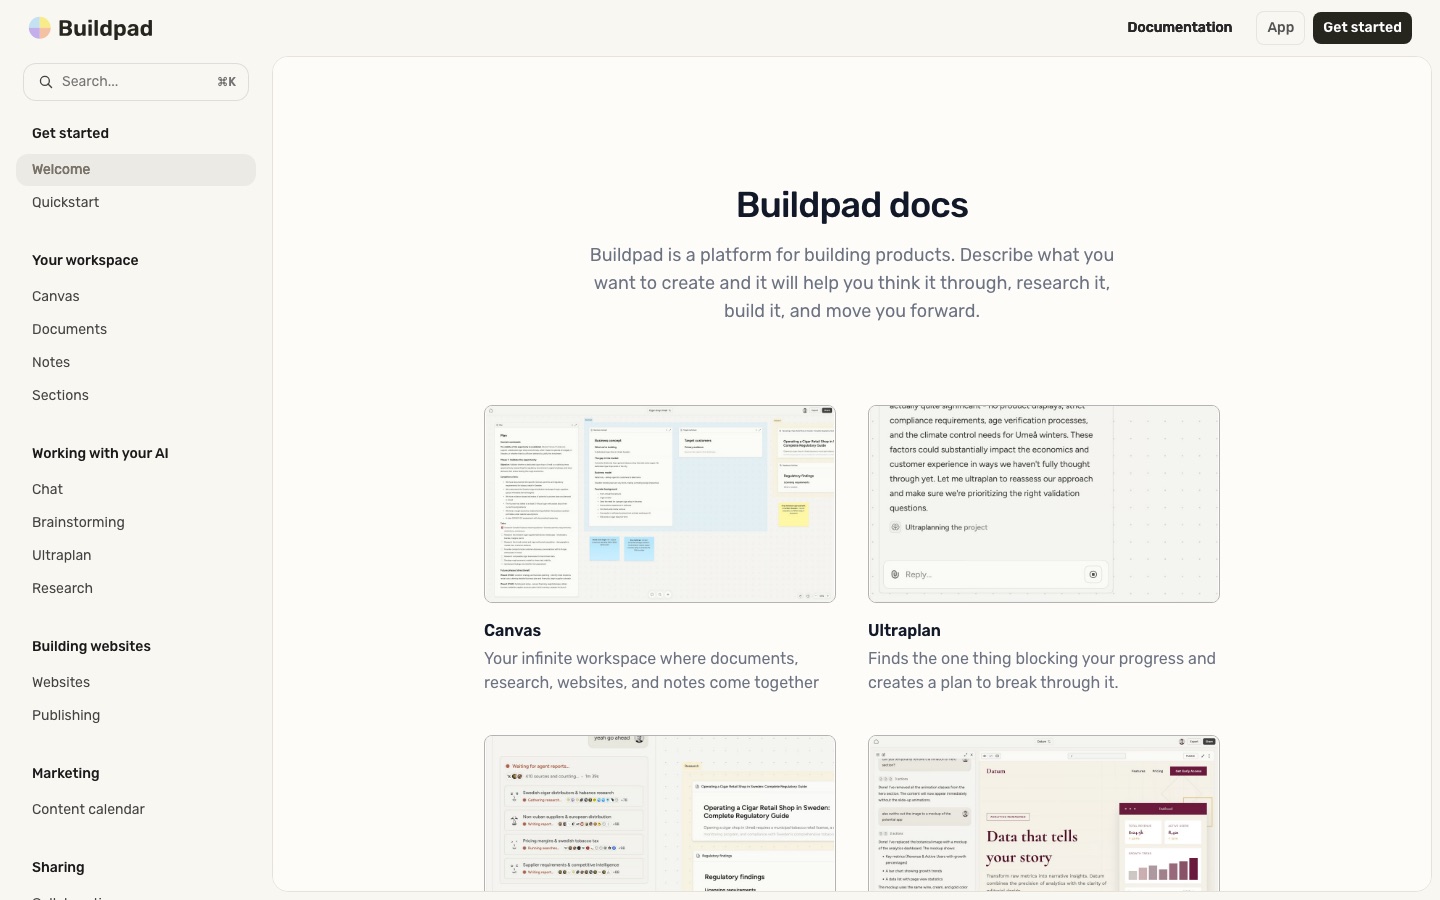Viewport: 1440px width, 900px height.
Task: Click the 'Your workspace' sidebar heading
Action: pos(85,261)
